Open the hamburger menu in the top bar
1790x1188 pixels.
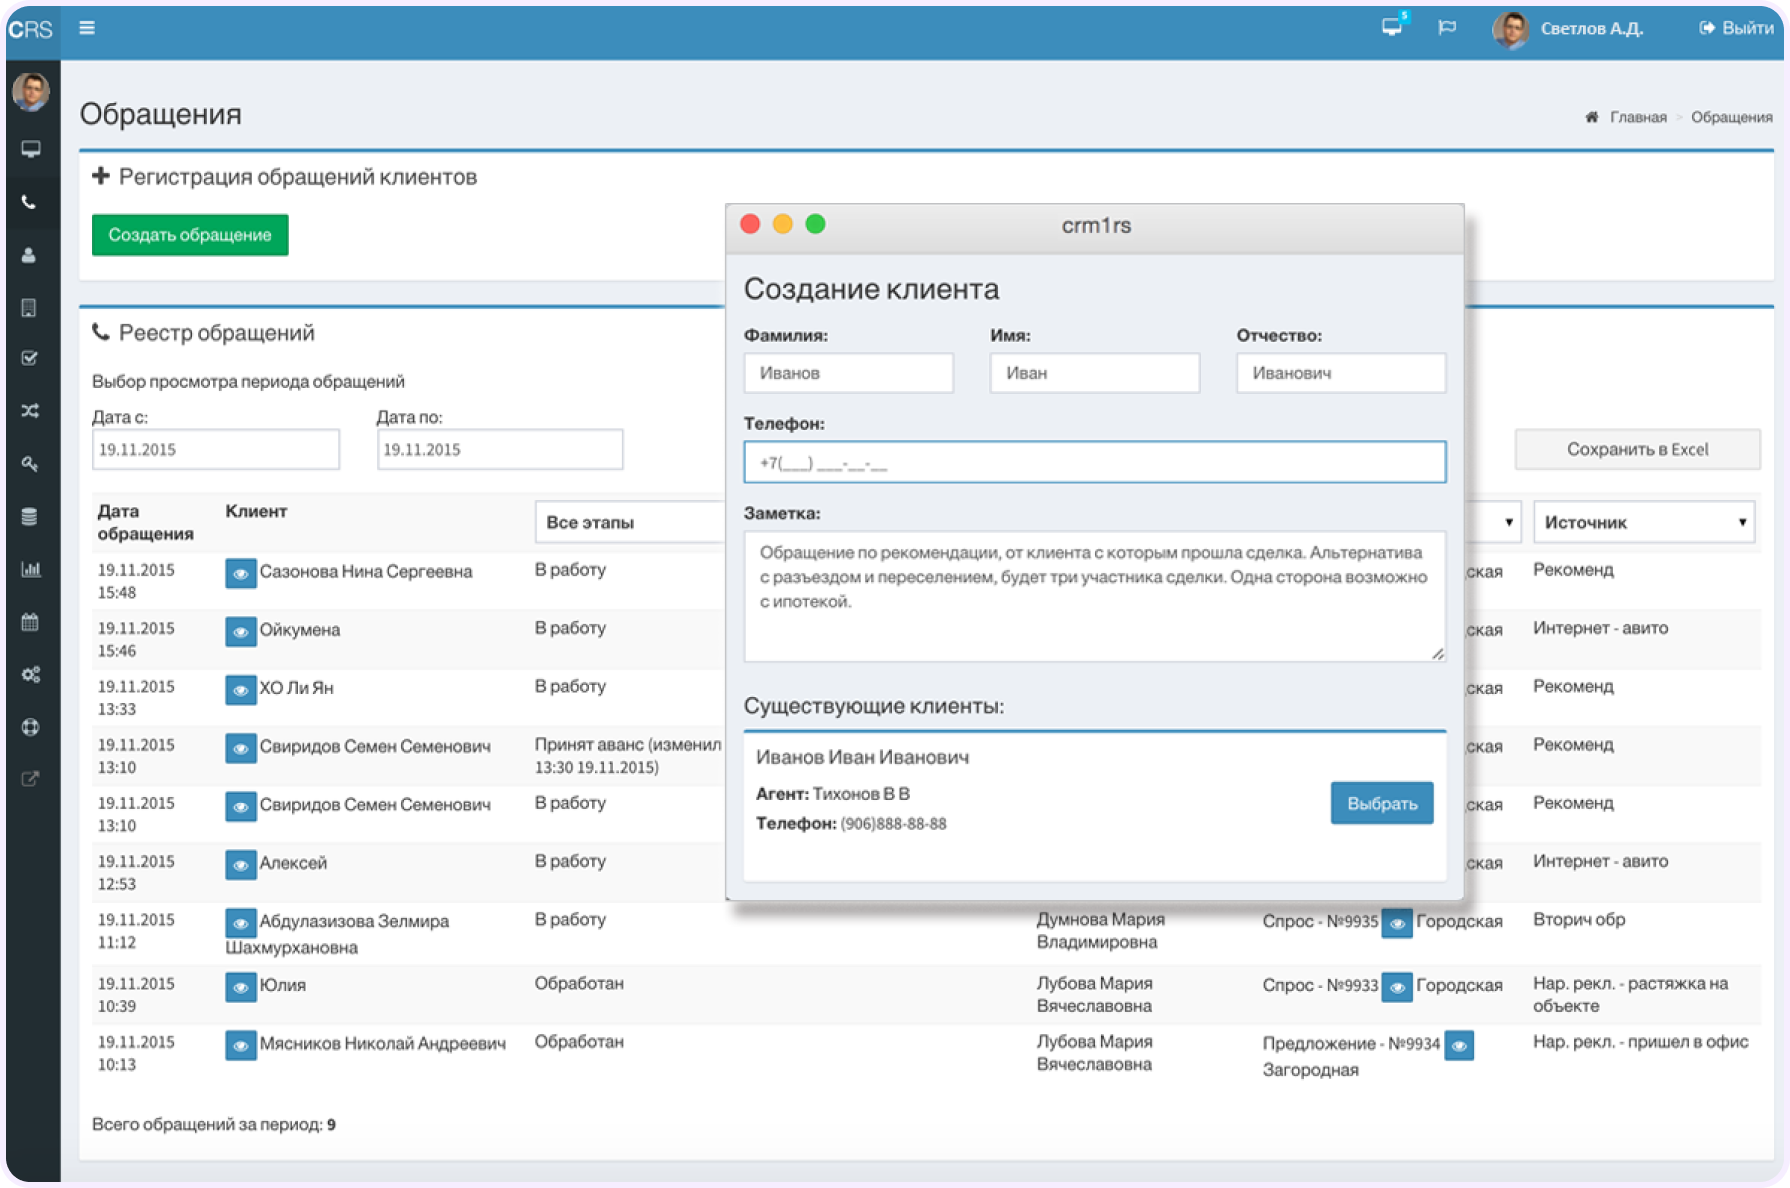87,28
